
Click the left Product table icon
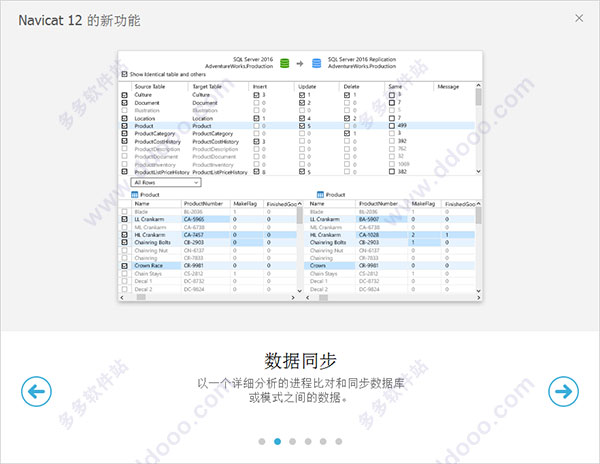(135, 195)
